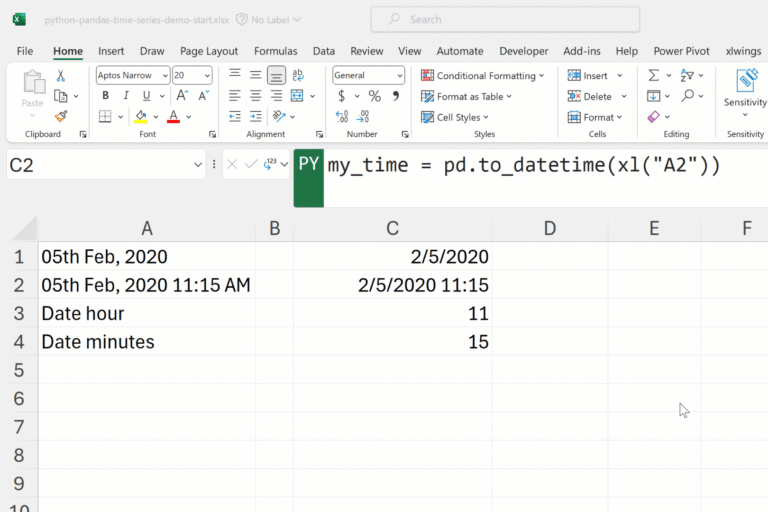Expand the Name Box dropdown next to C2

(197, 165)
